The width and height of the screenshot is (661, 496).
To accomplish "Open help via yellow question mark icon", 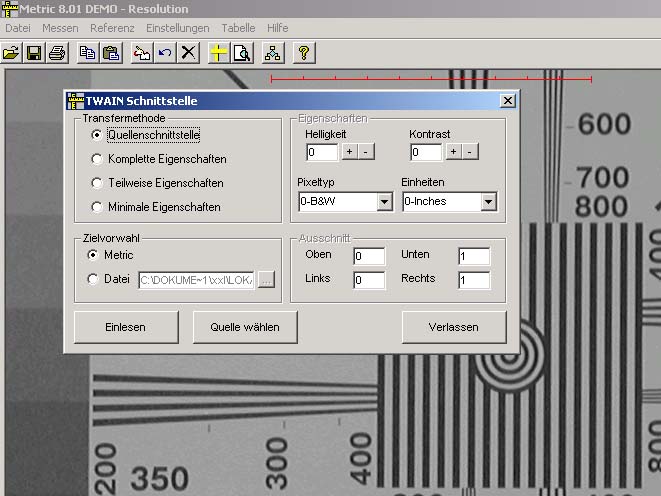I will click(304, 53).
